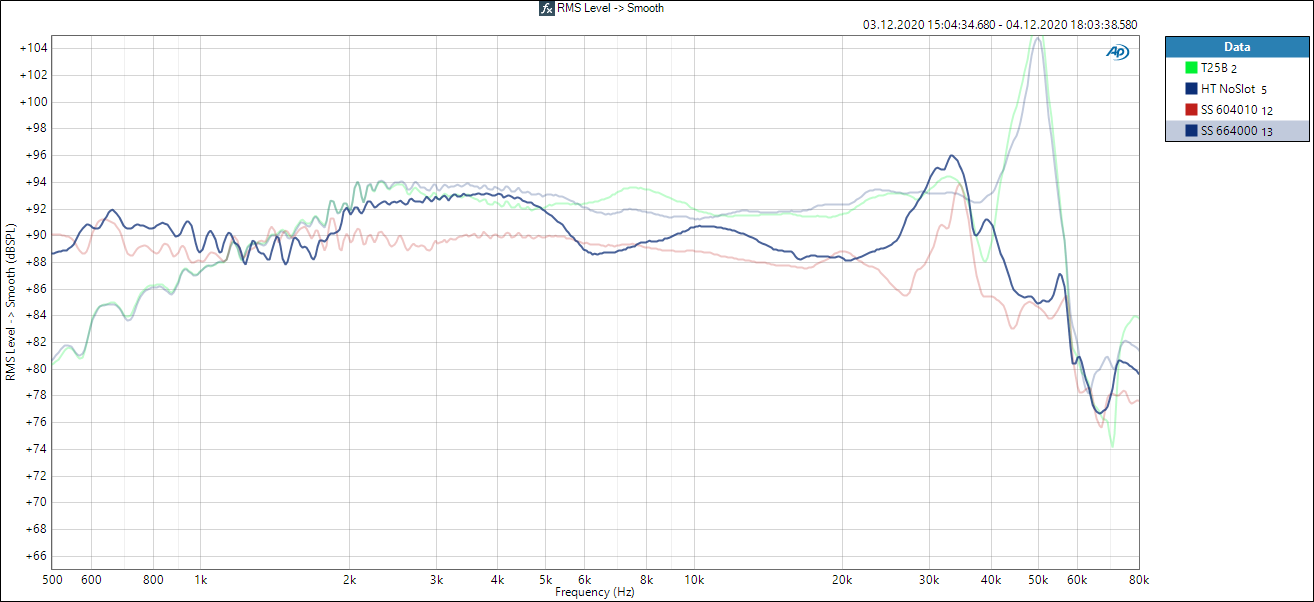Click the AP logo in the graph corner
This screenshot has height=602, width=1314.
pyautogui.click(x=1117, y=52)
